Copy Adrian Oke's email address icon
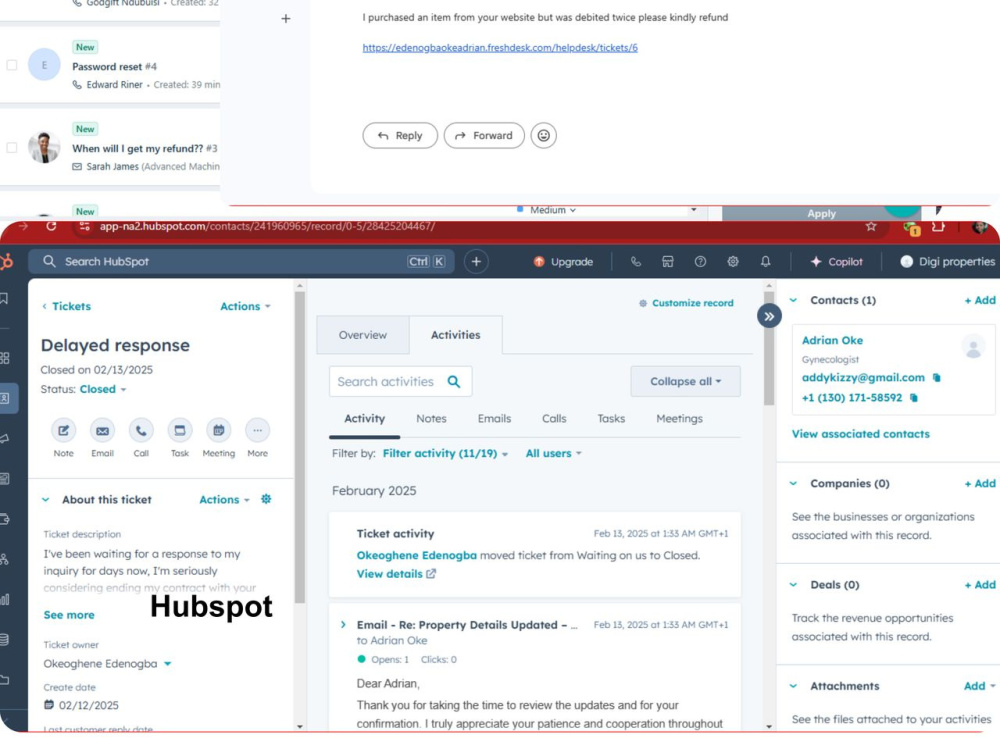The height and width of the screenshot is (749, 1000). (x=936, y=378)
